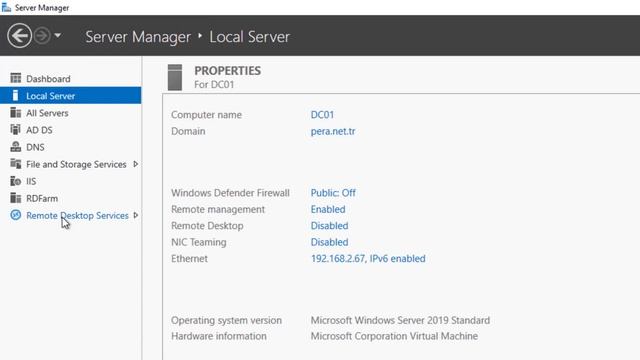Click the RDFarm sidebar icon
Screen dimensions: 640x360
(x=16, y=198)
